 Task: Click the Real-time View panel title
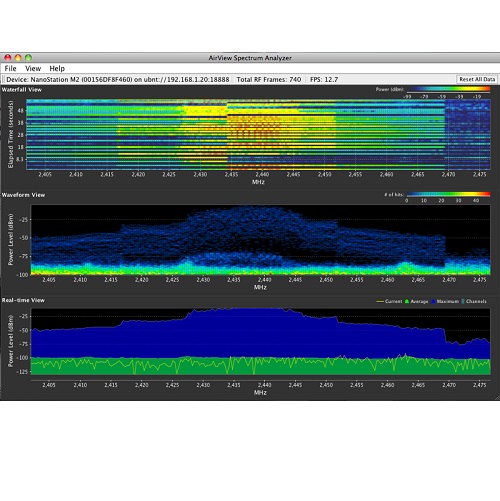[x=23, y=300]
